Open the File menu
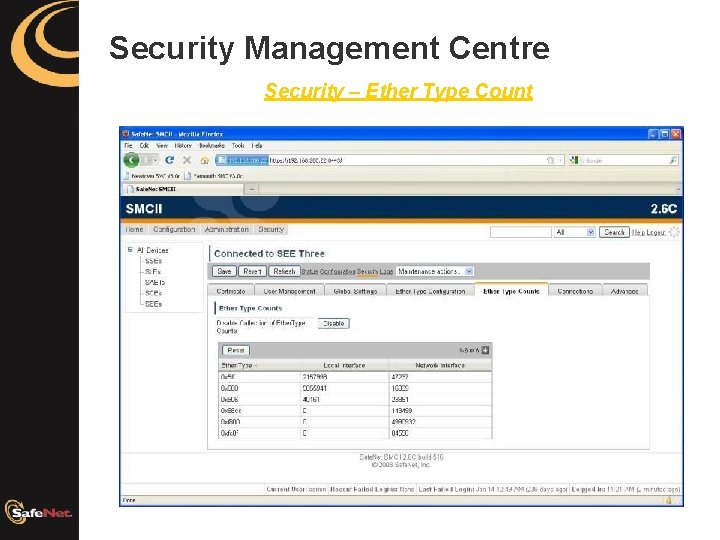The image size is (720, 540). [129, 146]
